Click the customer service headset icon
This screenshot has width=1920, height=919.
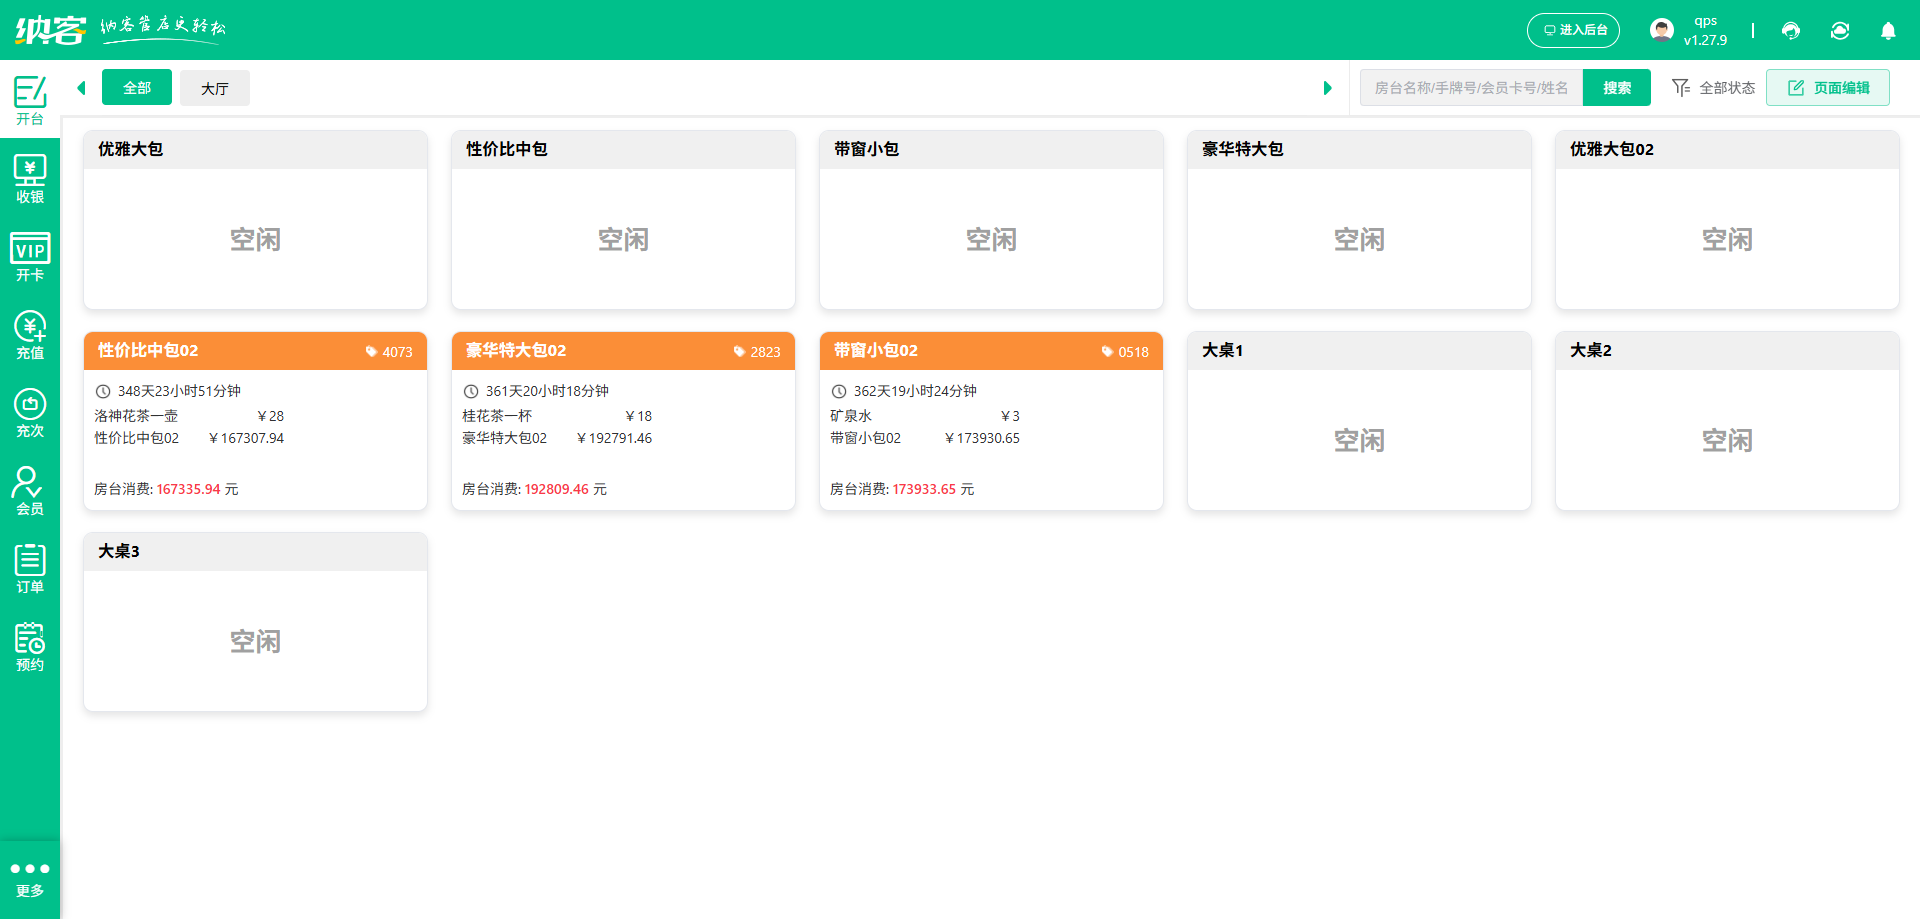point(1791,31)
